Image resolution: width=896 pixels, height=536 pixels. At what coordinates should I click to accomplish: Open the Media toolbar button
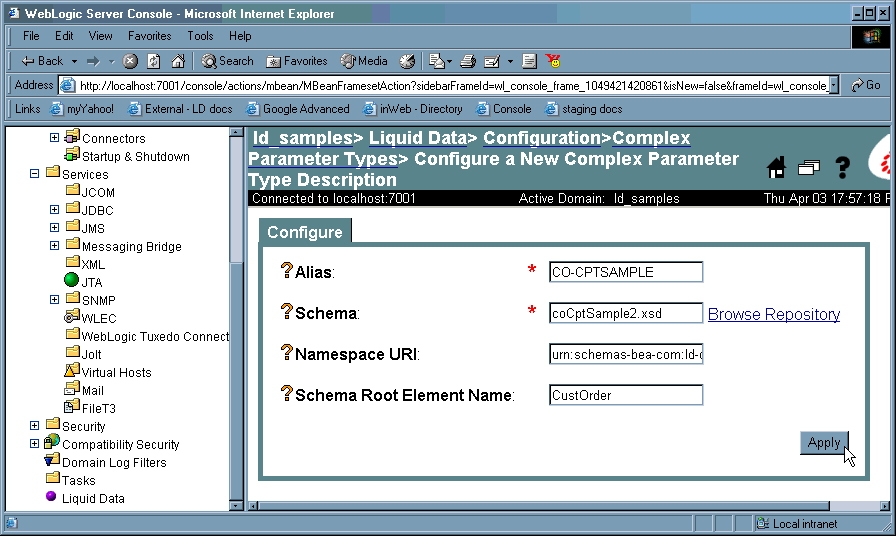point(364,61)
